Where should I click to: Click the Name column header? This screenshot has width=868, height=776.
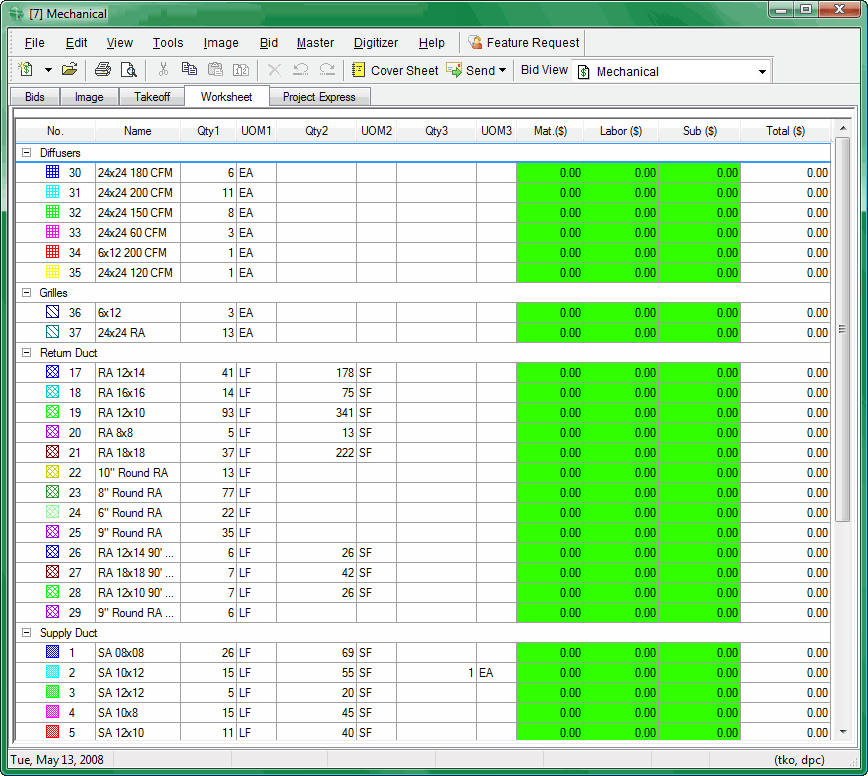click(x=138, y=131)
